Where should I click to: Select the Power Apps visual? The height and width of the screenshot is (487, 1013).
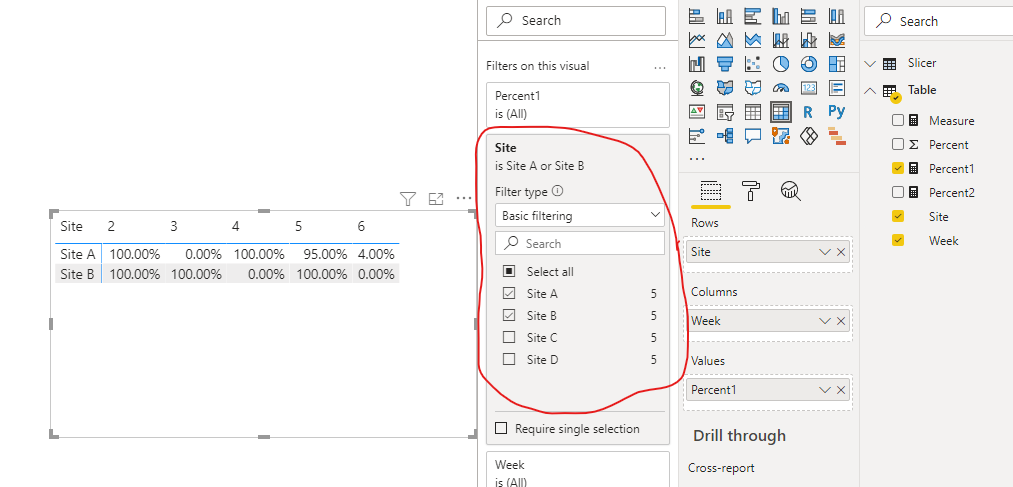tap(809, 136)
